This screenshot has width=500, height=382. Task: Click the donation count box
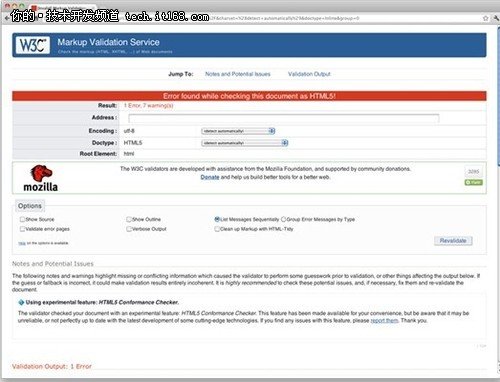[473, 172]
